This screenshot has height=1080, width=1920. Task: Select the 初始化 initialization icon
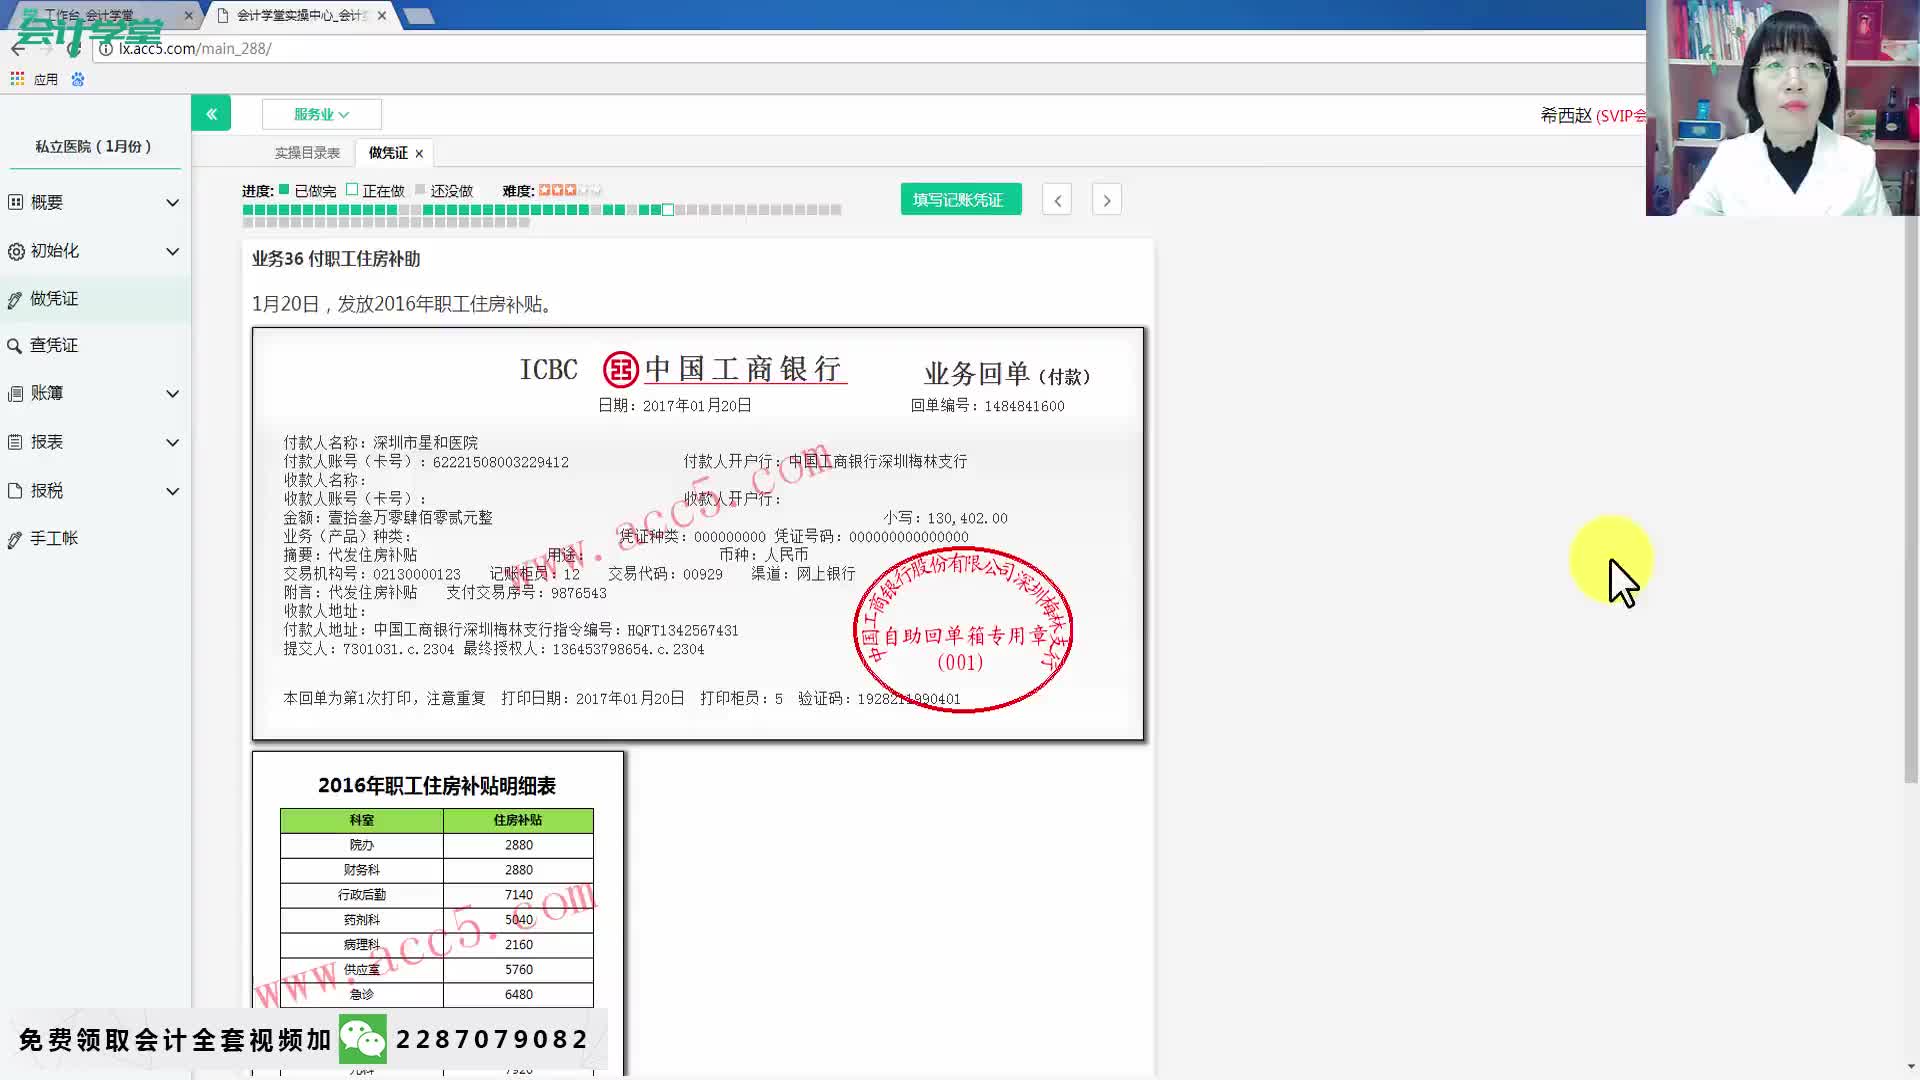[16, 251]
